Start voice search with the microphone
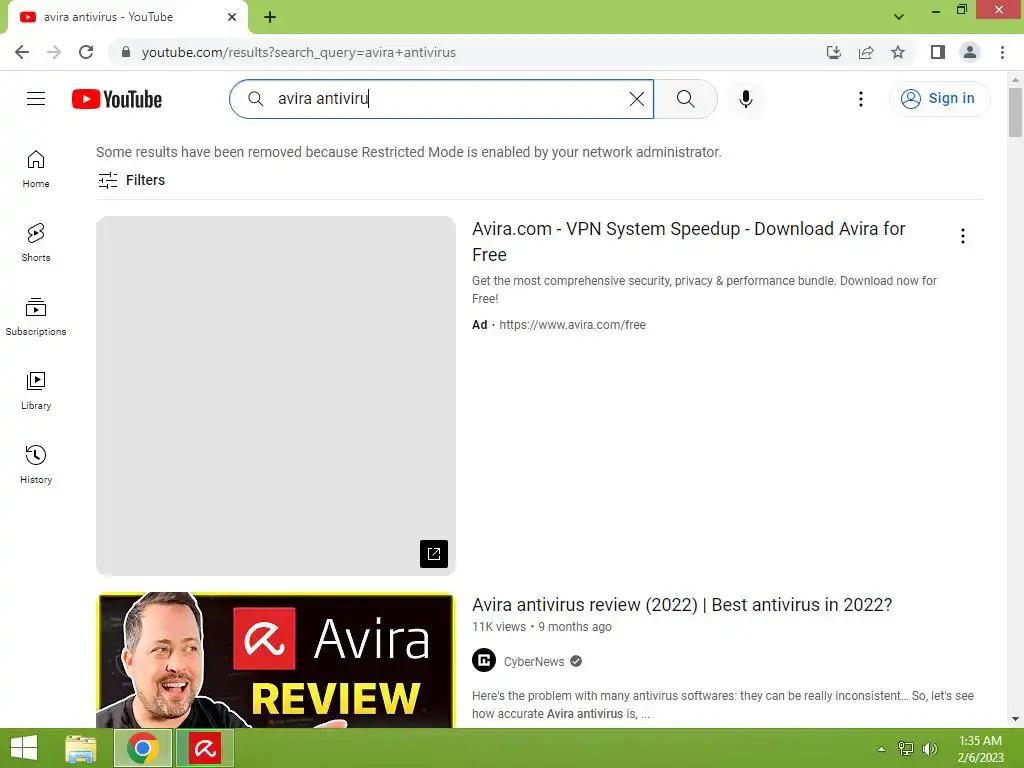 [x=746, y=99]
